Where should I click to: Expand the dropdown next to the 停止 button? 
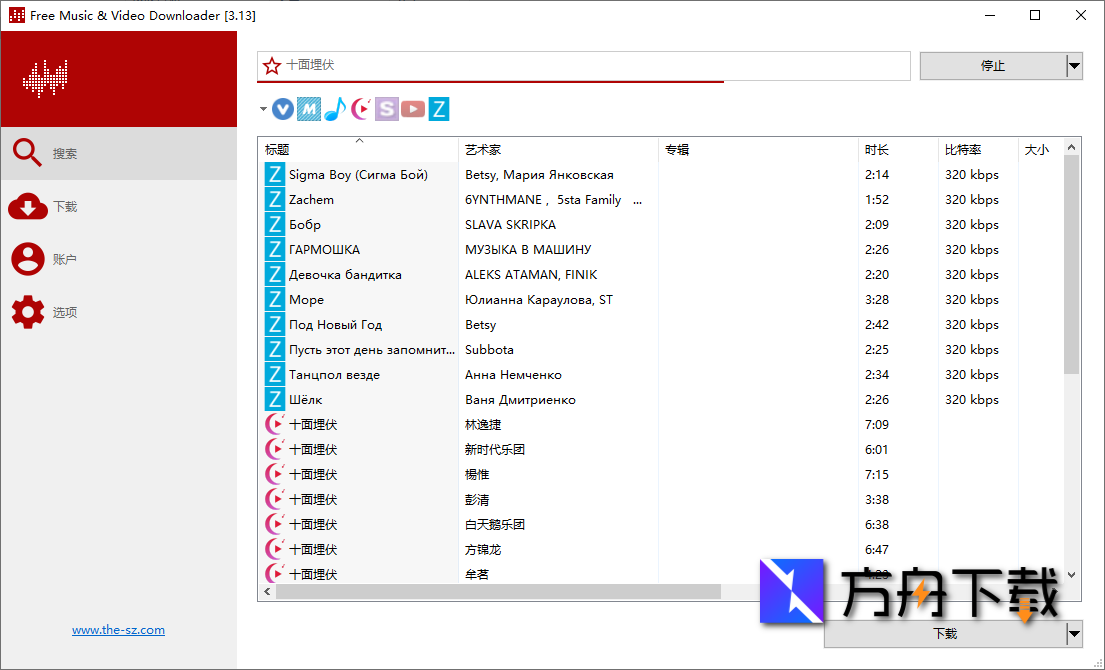[x=1074, y=66]
